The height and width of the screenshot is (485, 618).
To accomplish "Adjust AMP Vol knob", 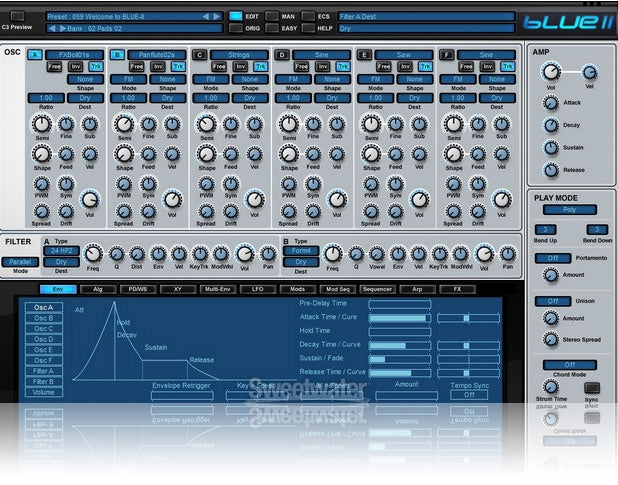I will (551, 72).
